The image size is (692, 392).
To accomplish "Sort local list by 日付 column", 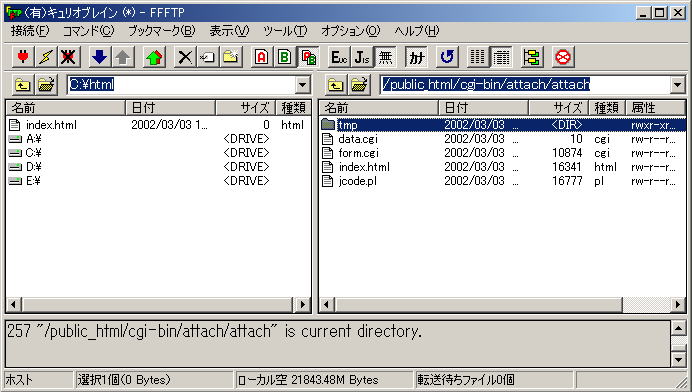I will (171, 107).
